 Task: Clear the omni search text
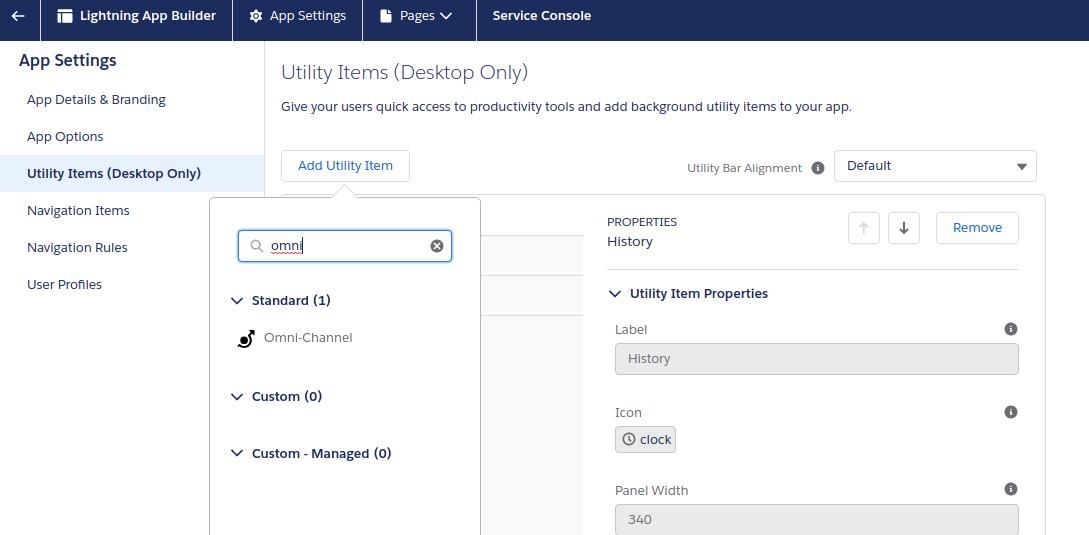pos(437,246)
